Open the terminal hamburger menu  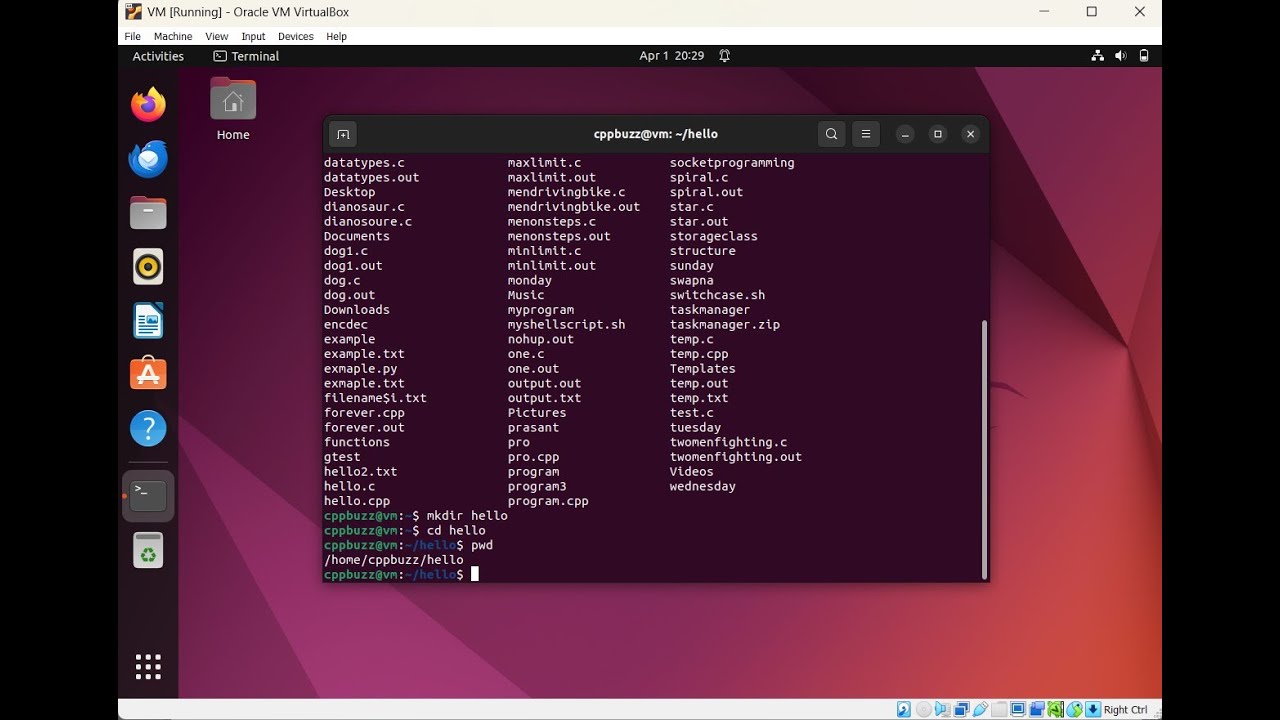[866, 134]
